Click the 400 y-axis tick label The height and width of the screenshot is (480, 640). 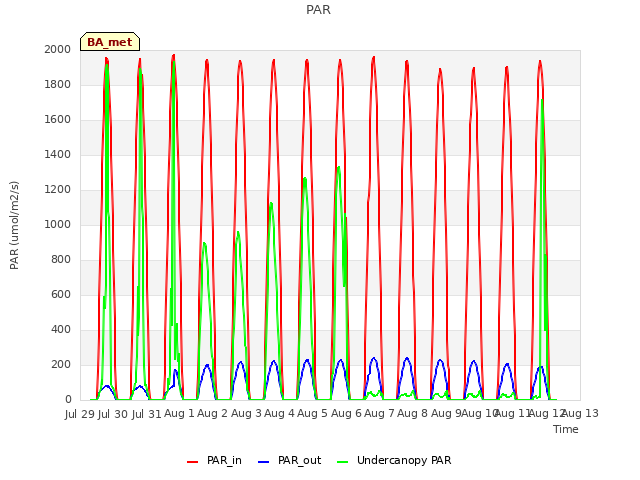pyautogui.click(x=61, y=330)
